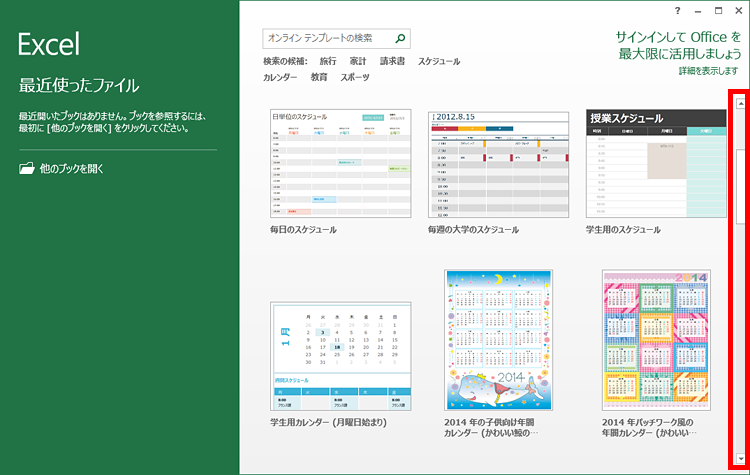
Task: Click the vertical scrollbar thumb
Action: (x=740, y=187)
